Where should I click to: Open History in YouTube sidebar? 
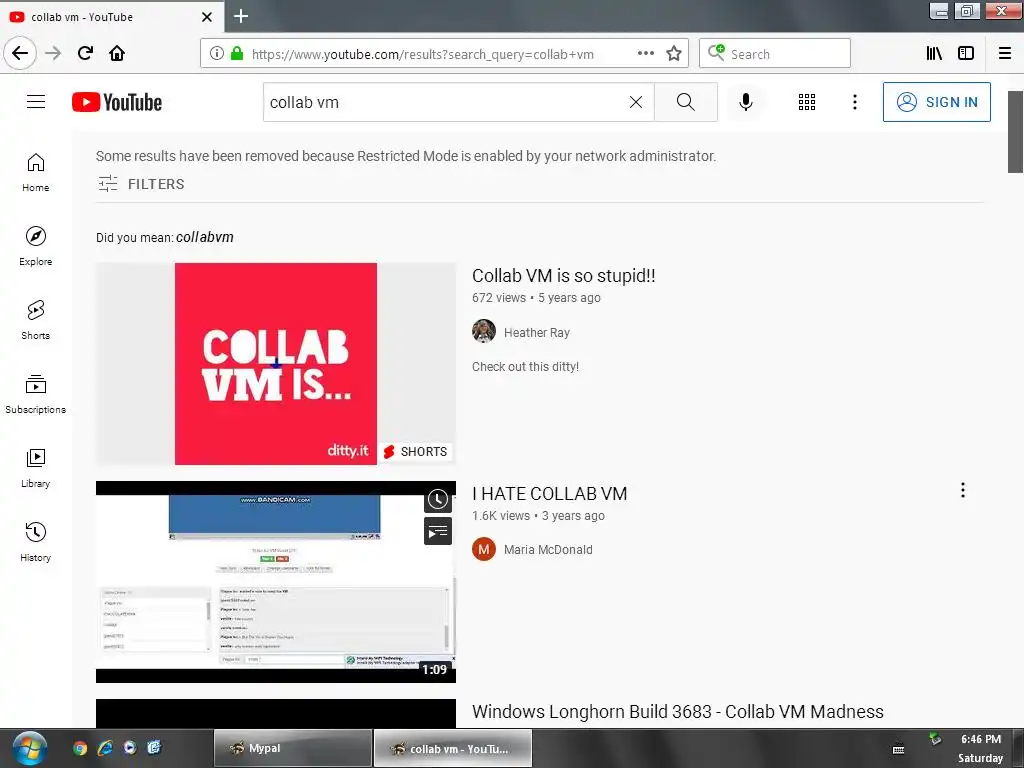(x=36, y=542)
